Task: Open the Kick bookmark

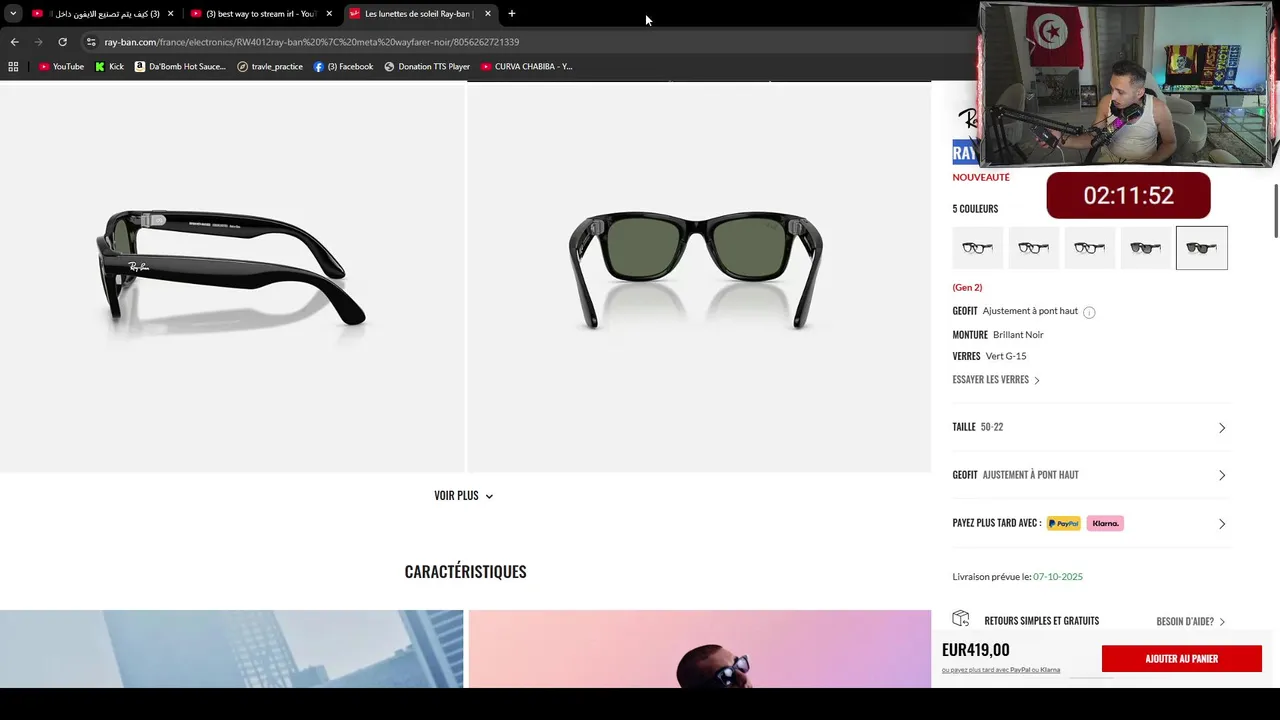Action: pos(109,67)
